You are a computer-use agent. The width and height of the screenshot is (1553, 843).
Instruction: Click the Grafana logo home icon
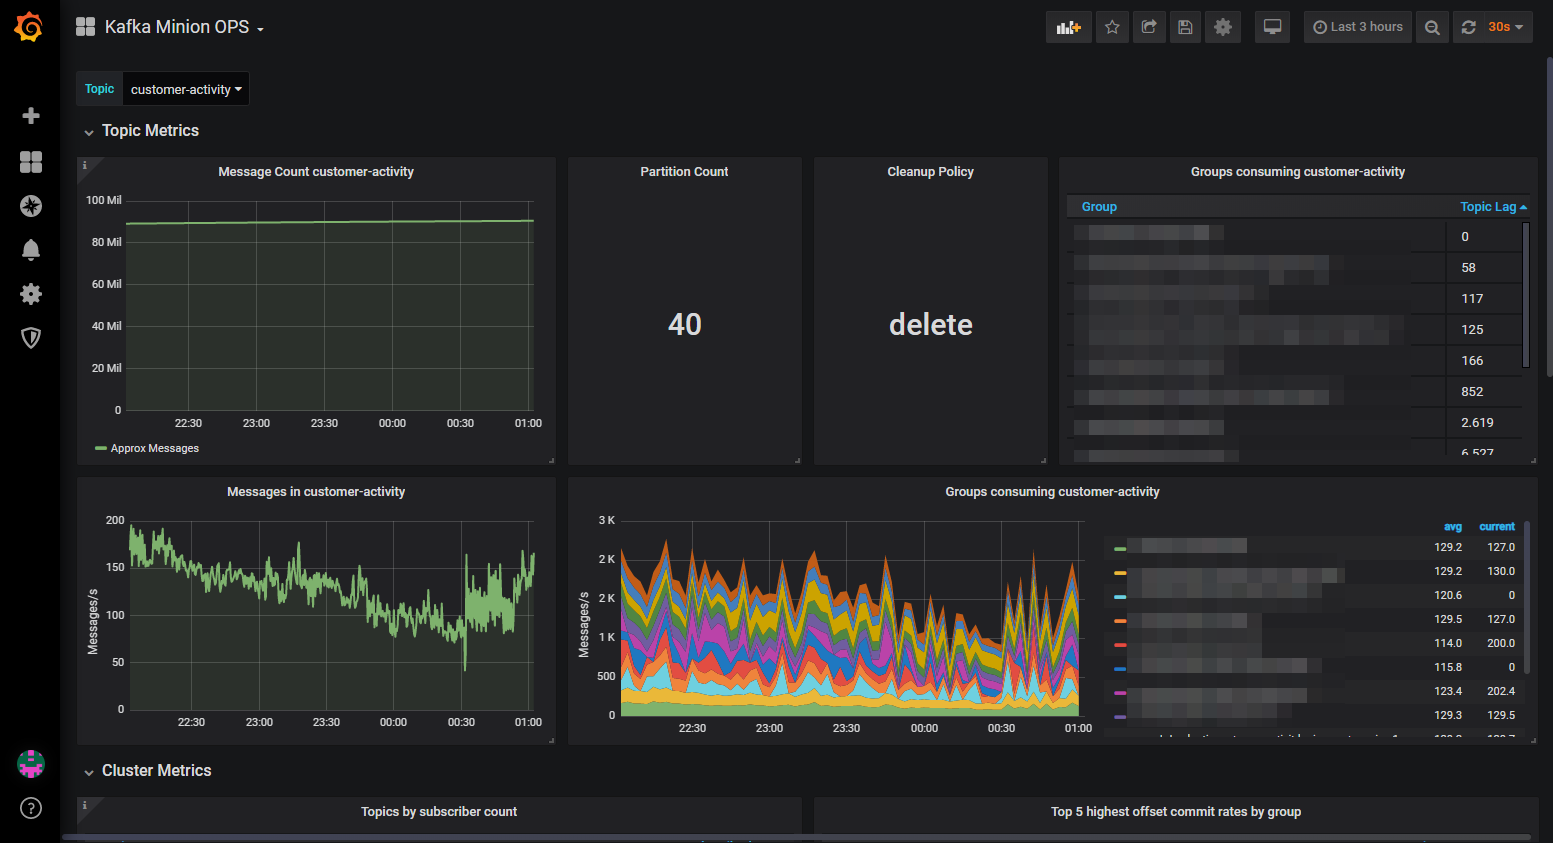pos(29,27)
